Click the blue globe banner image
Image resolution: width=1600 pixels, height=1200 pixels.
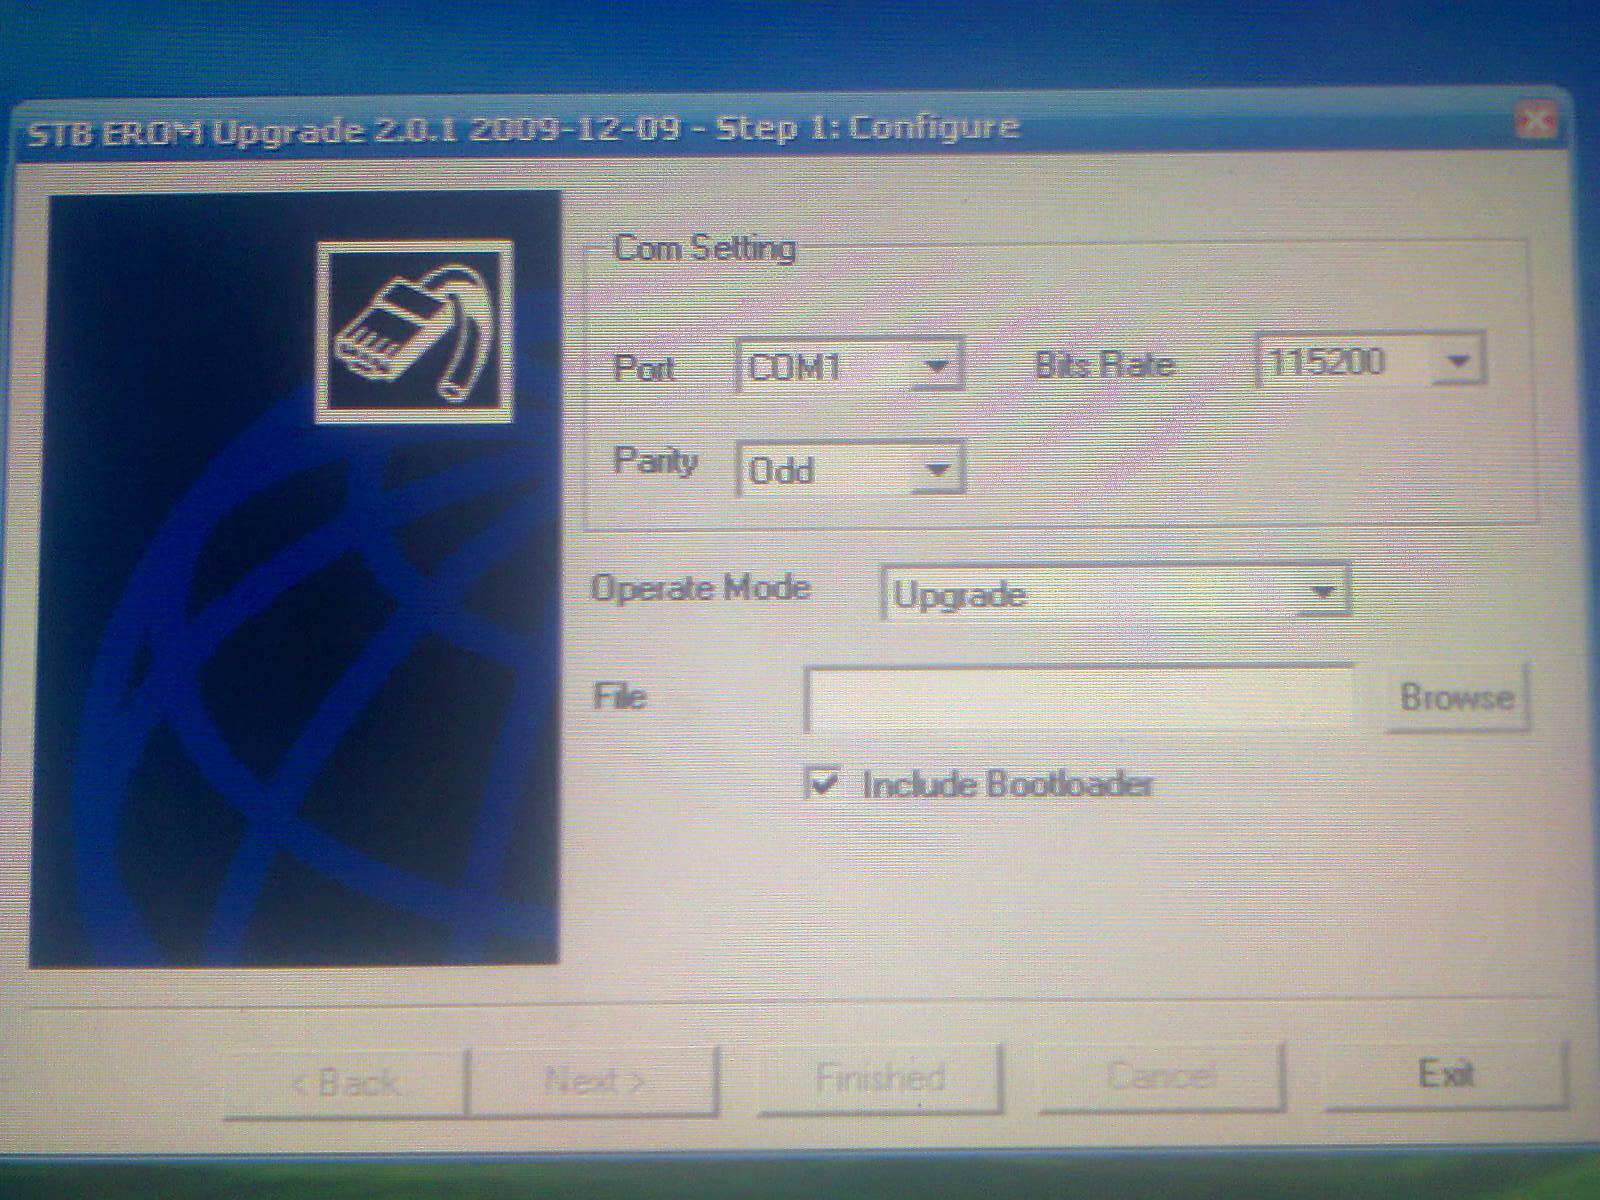[x=294, y=580]
